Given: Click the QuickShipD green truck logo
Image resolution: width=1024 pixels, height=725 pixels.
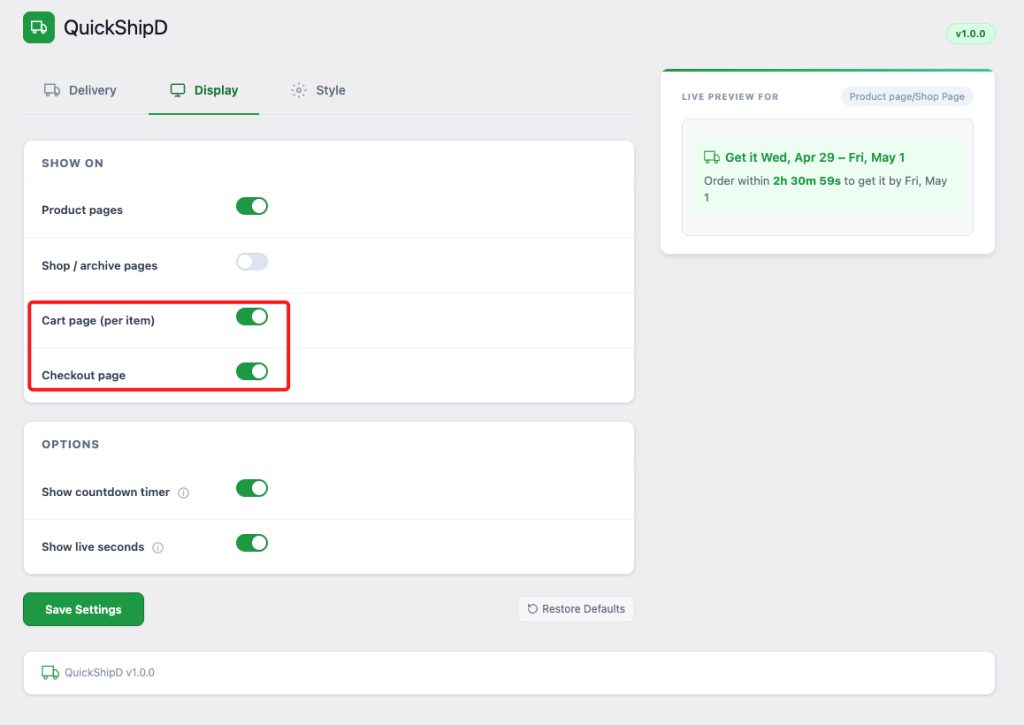Looking at the screenshot, I should [x=39, y=27].
